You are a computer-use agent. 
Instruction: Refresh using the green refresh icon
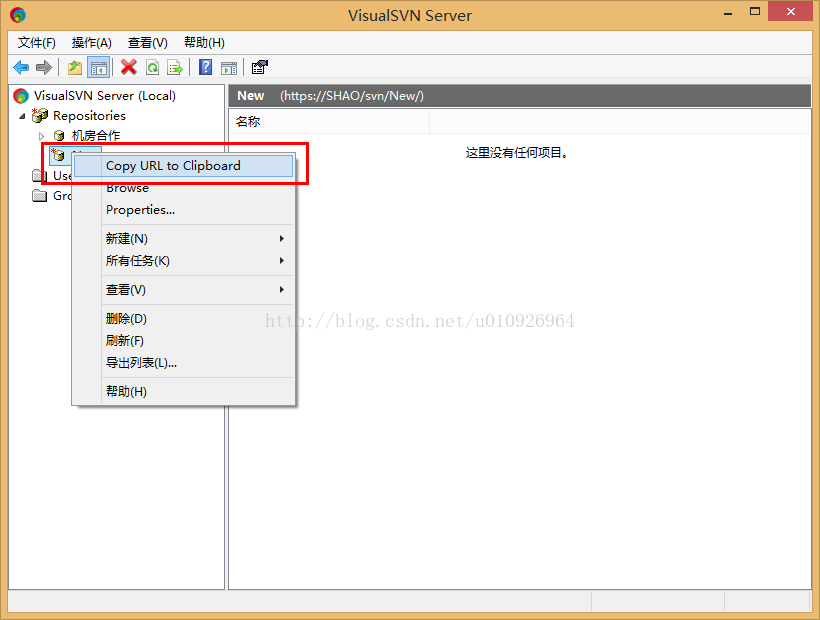(x=152, y=67)
